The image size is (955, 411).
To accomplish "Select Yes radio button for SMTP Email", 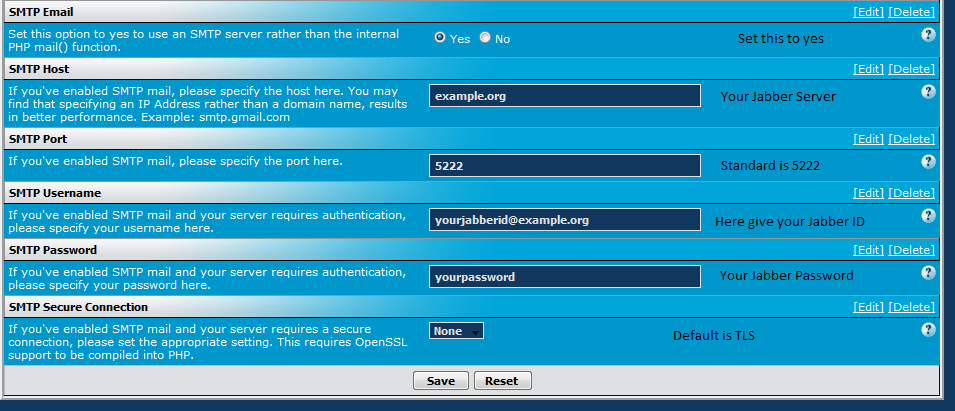I will pos(440,38).
